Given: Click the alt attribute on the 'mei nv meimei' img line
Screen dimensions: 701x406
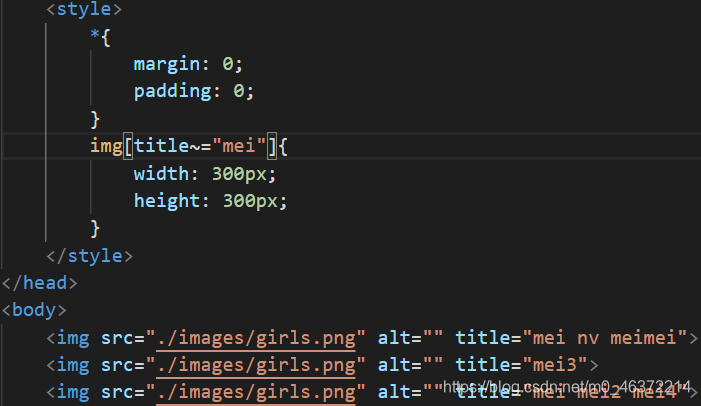Looking at the screenshot, I should tap(410, 338).
